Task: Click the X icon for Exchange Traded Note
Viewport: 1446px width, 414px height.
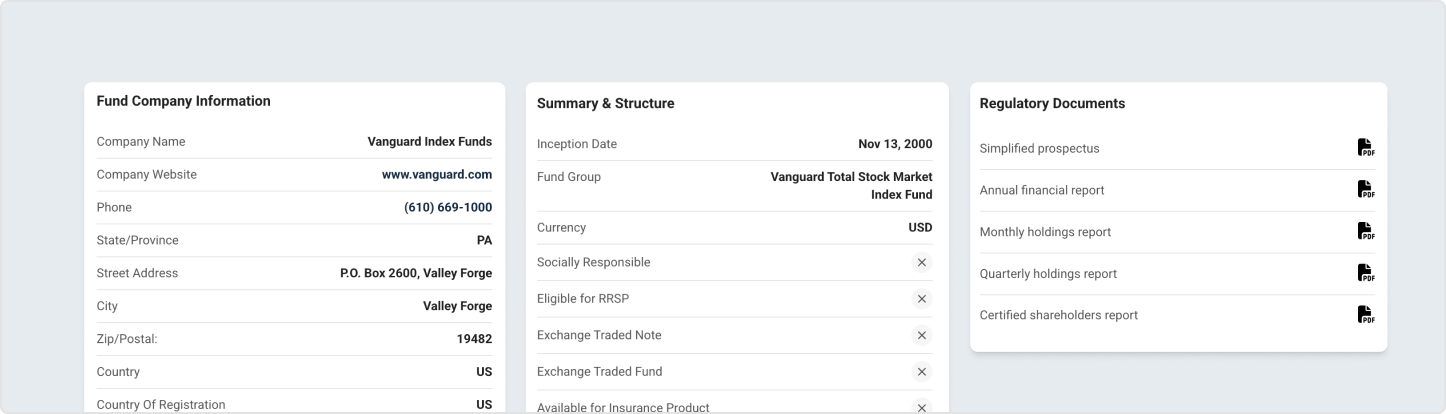Action: click(x=922, y=335)
